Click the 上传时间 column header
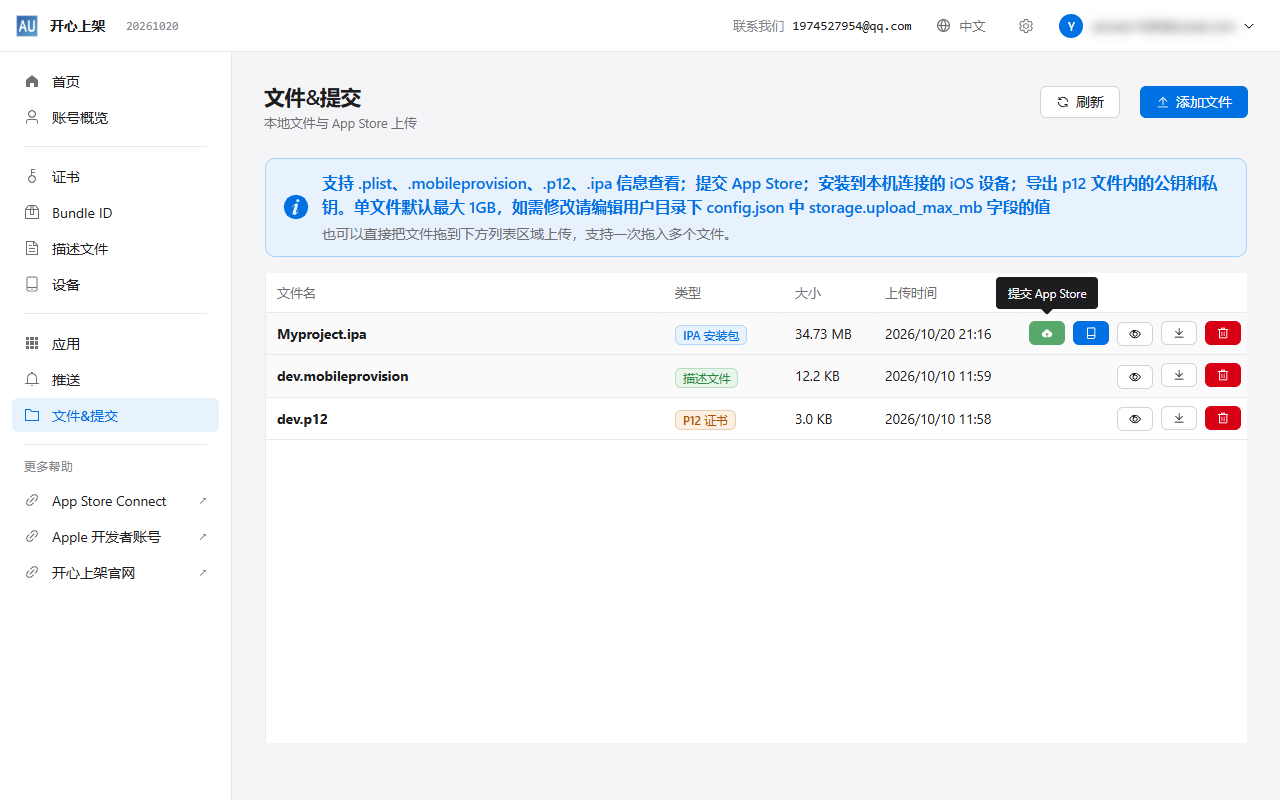The image size is (1280, 800). point(911,293)
